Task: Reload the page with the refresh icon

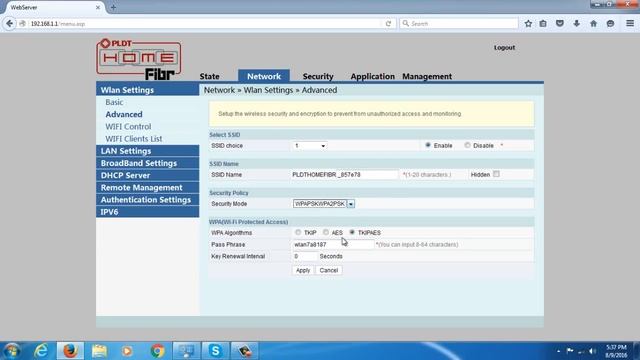Action: coord(388,24)
